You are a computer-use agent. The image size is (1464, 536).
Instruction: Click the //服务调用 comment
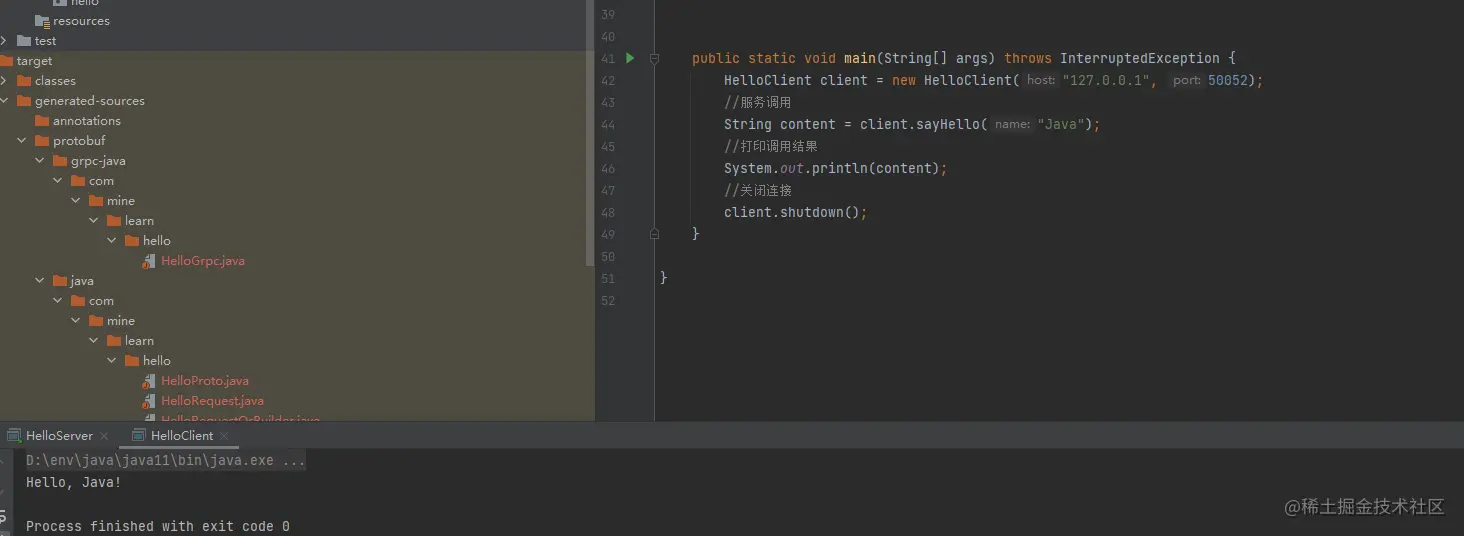[x=758, y=102]
